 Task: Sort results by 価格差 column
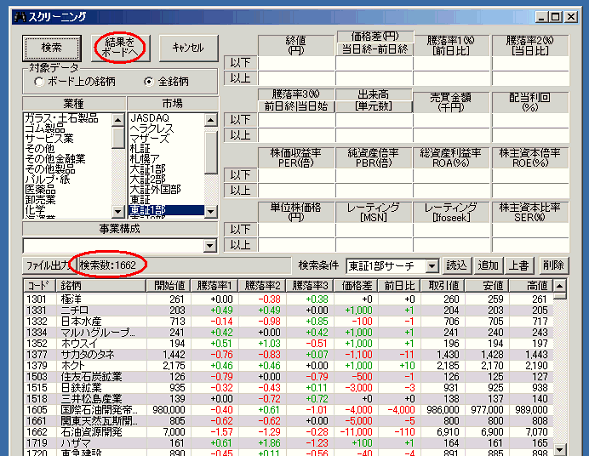coord(356,286)
